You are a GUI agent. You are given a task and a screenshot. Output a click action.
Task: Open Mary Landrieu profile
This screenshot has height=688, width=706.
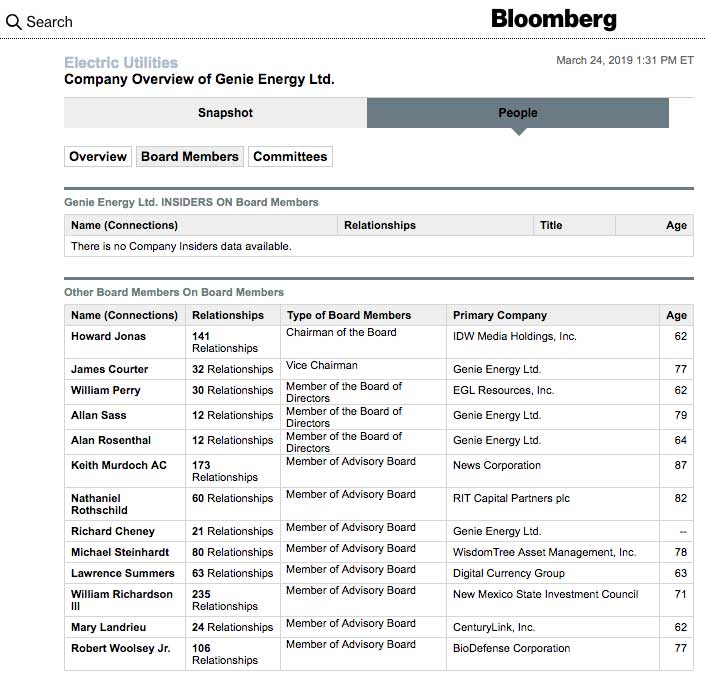109,627
